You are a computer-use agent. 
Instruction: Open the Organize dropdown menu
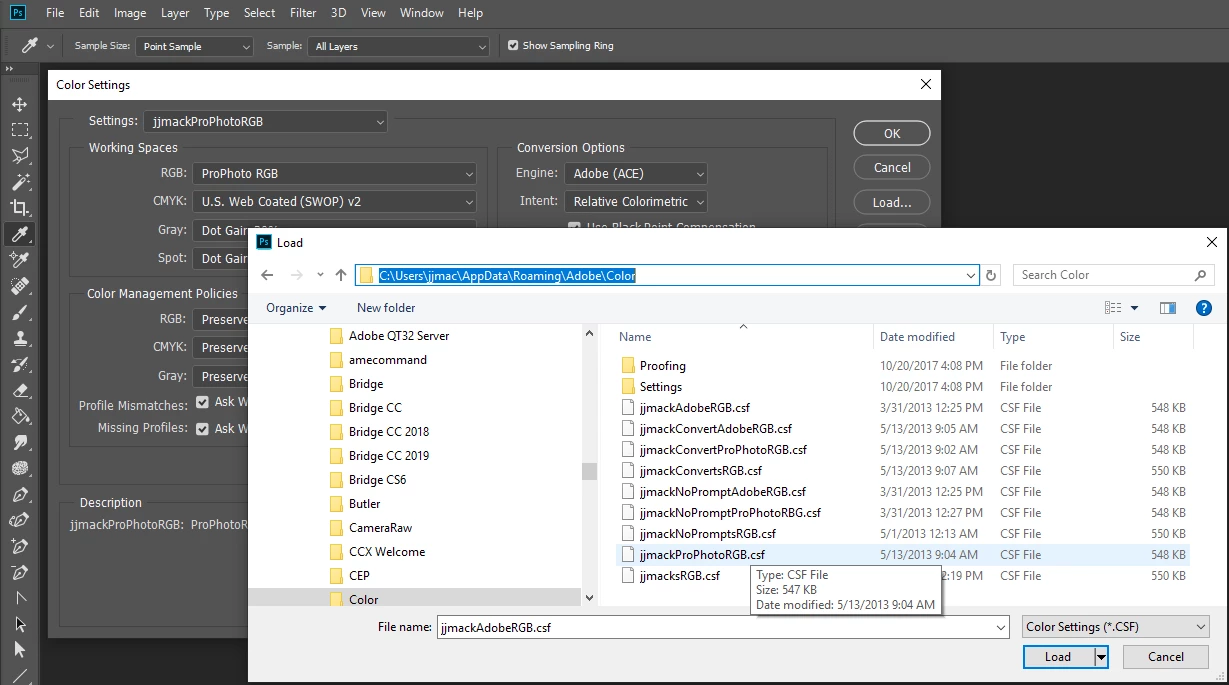(296, 308)
